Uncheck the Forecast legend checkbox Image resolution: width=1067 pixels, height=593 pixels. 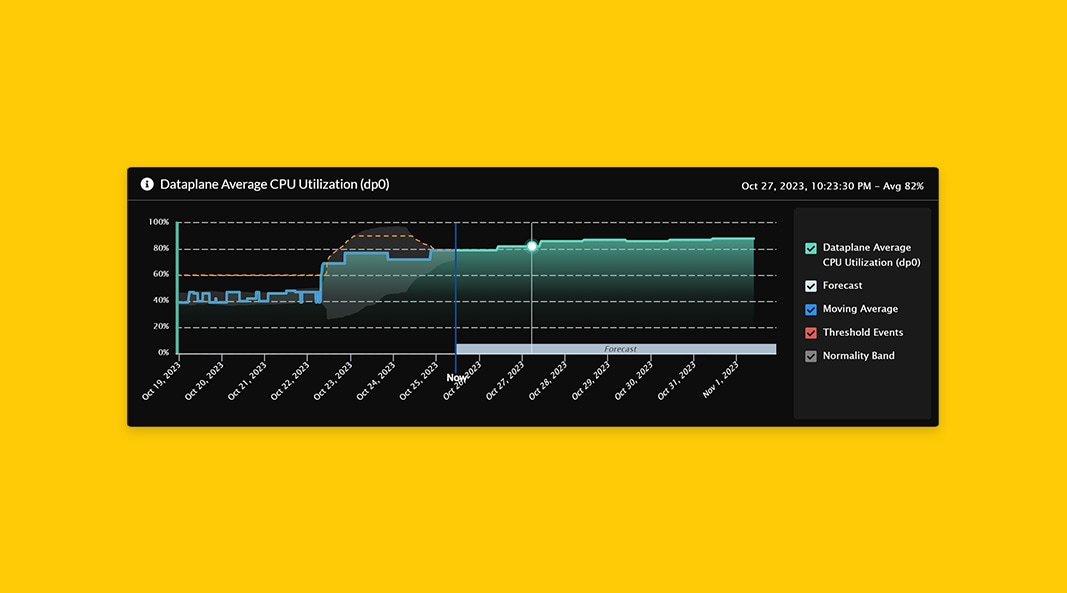811,286
